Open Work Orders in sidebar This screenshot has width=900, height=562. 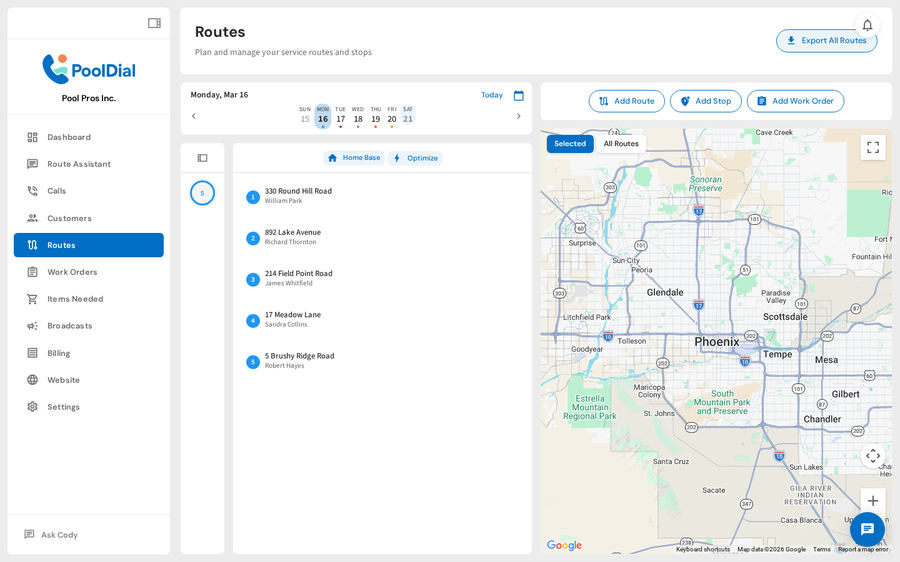click(72, 272)
